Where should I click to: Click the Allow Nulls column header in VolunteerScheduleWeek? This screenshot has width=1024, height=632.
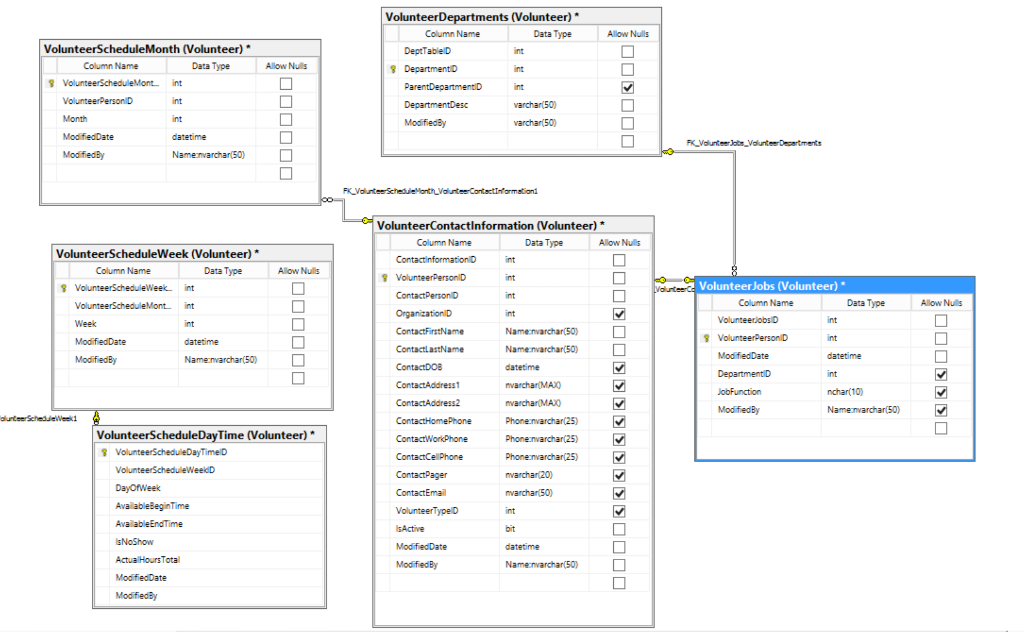(298, 270)
